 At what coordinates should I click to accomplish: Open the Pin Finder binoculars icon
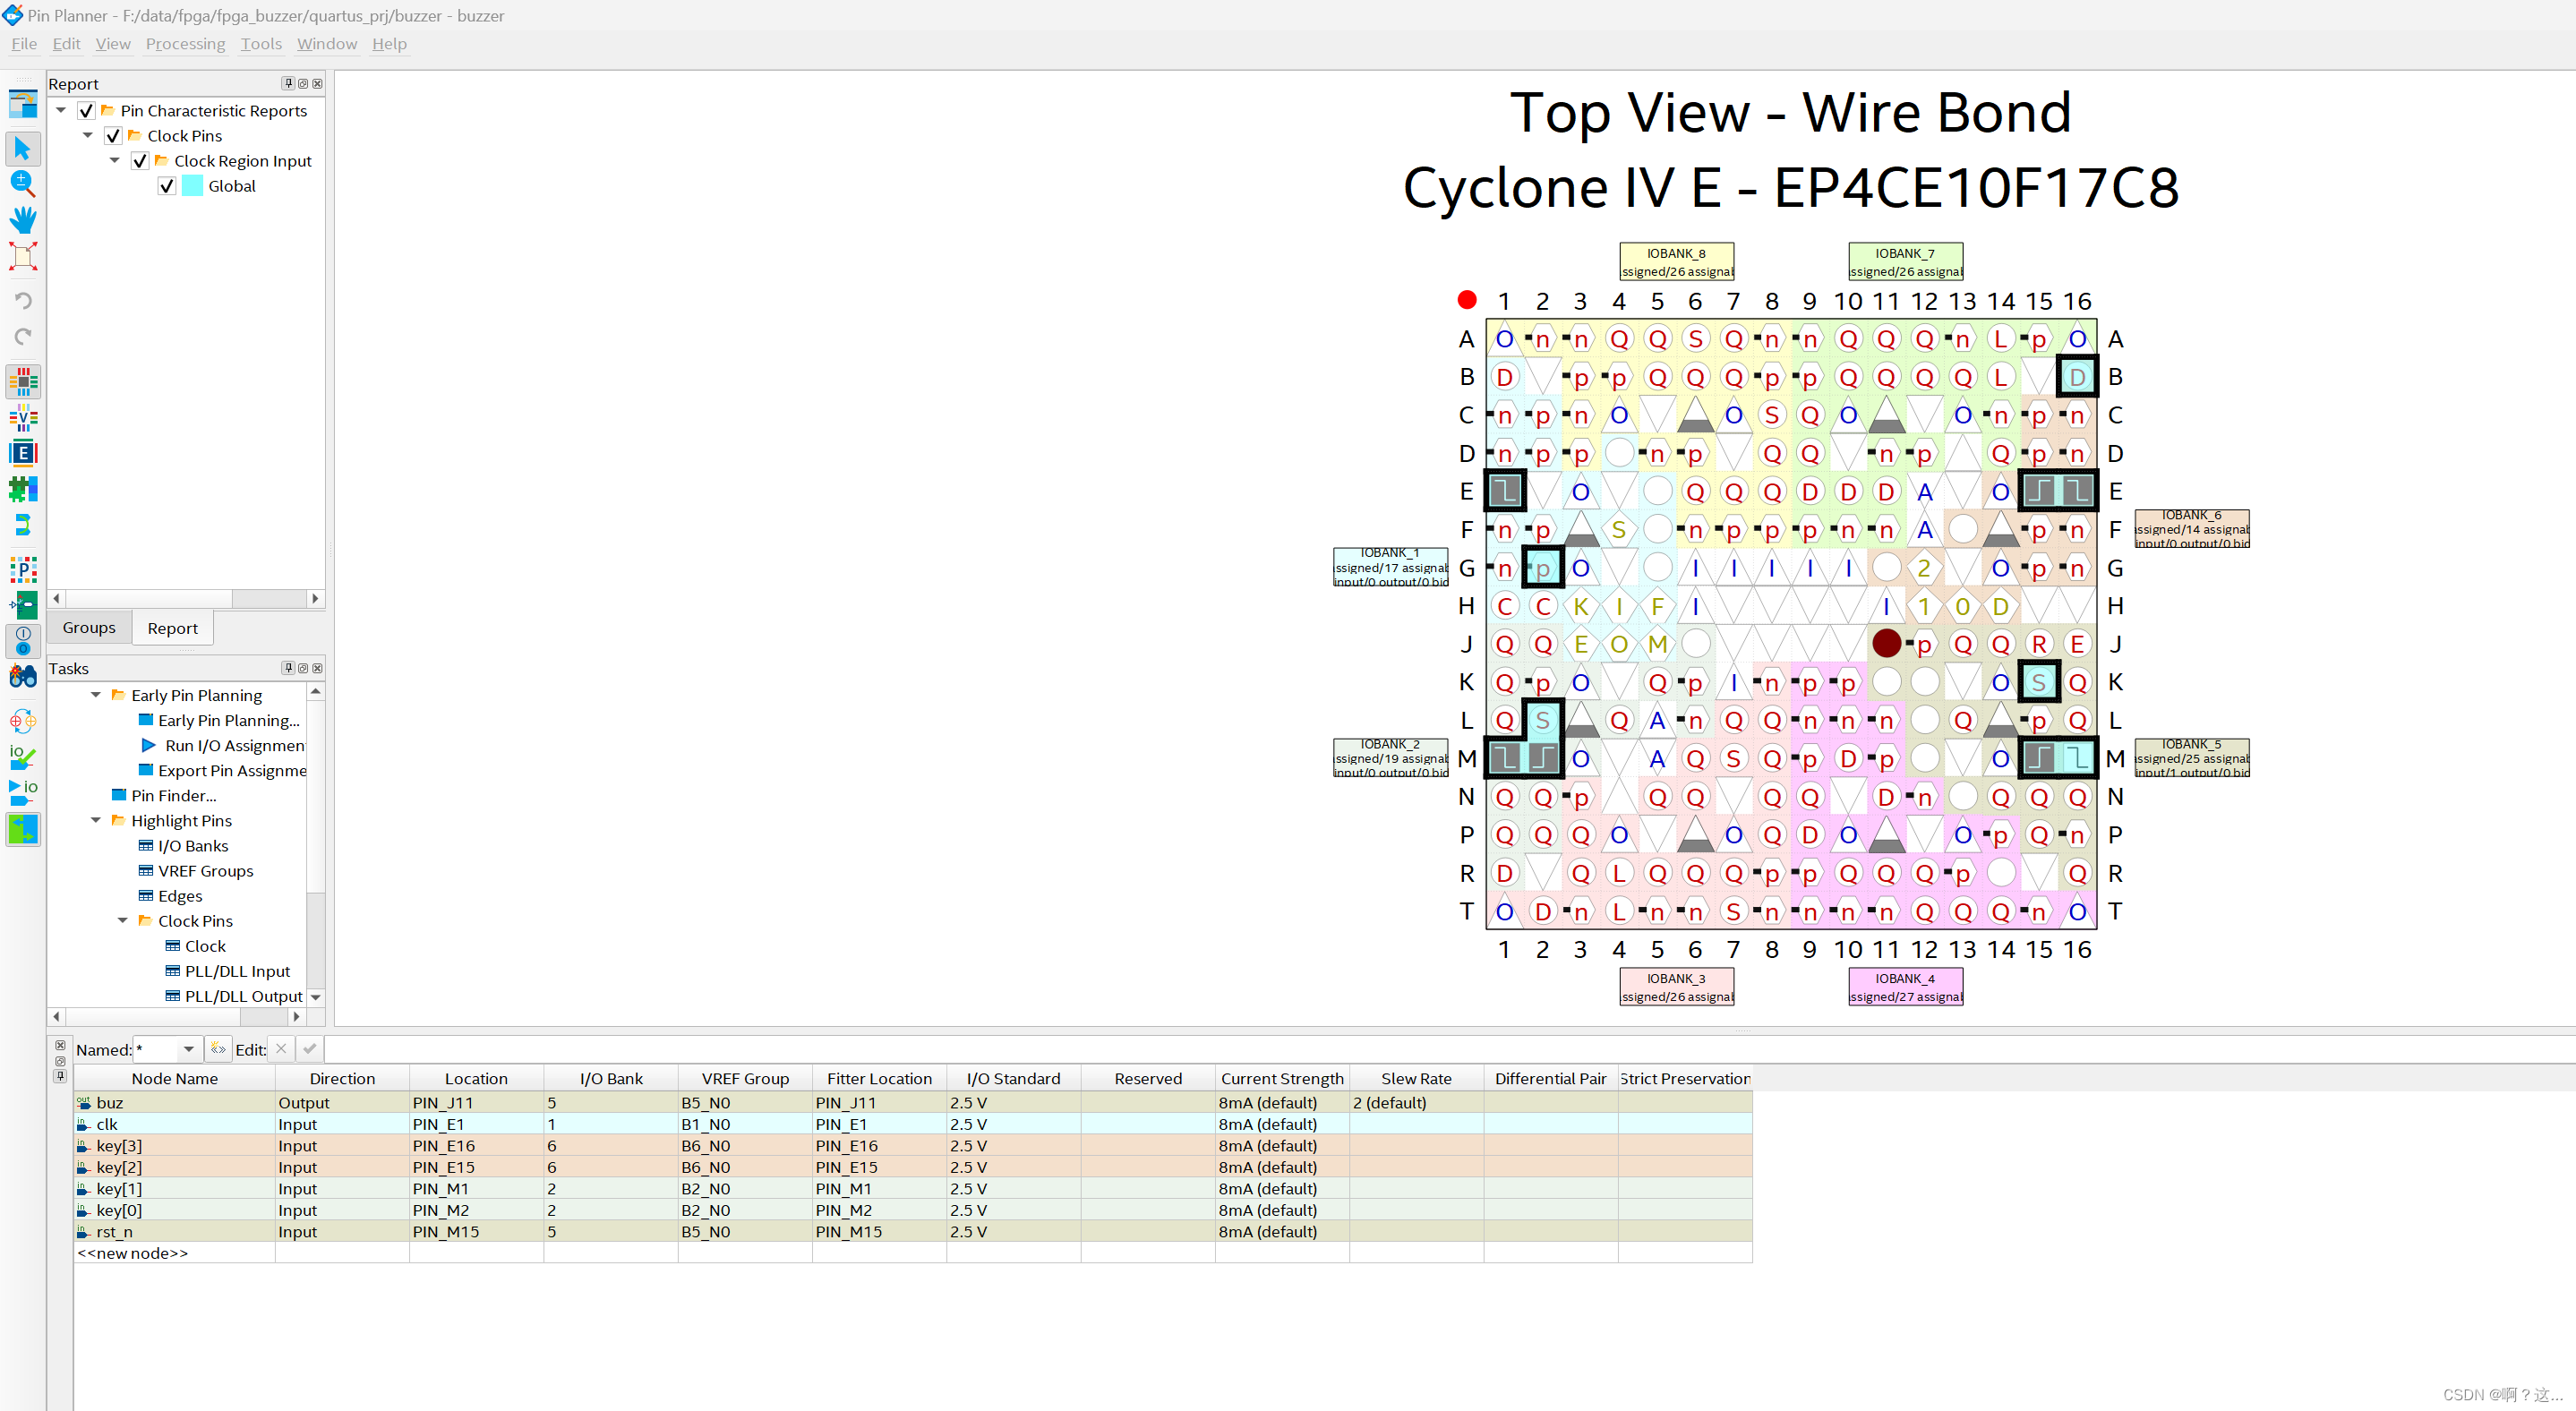(23, 677)
